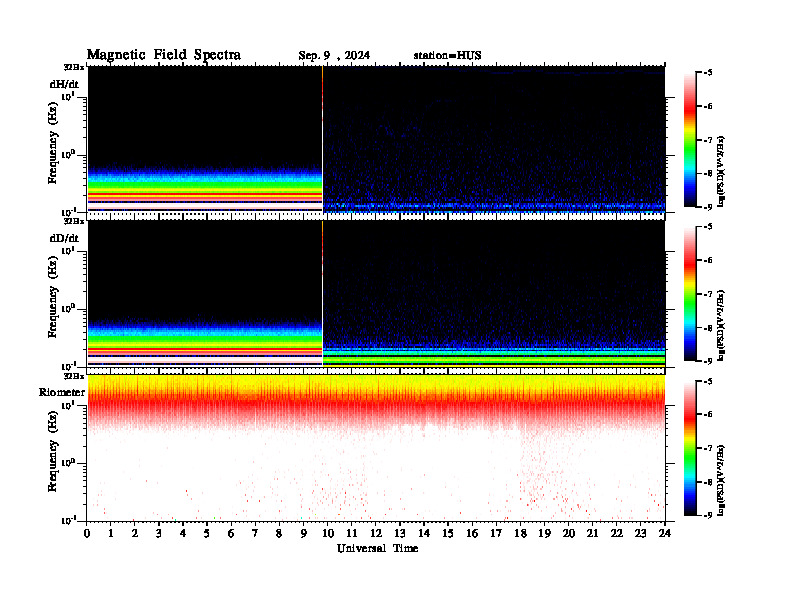Click the "Frequency (Hz)" label of dH/dt panel
The height and width of the screenshot is (612, 792).
pyautogui.click(x=53, y=143)
